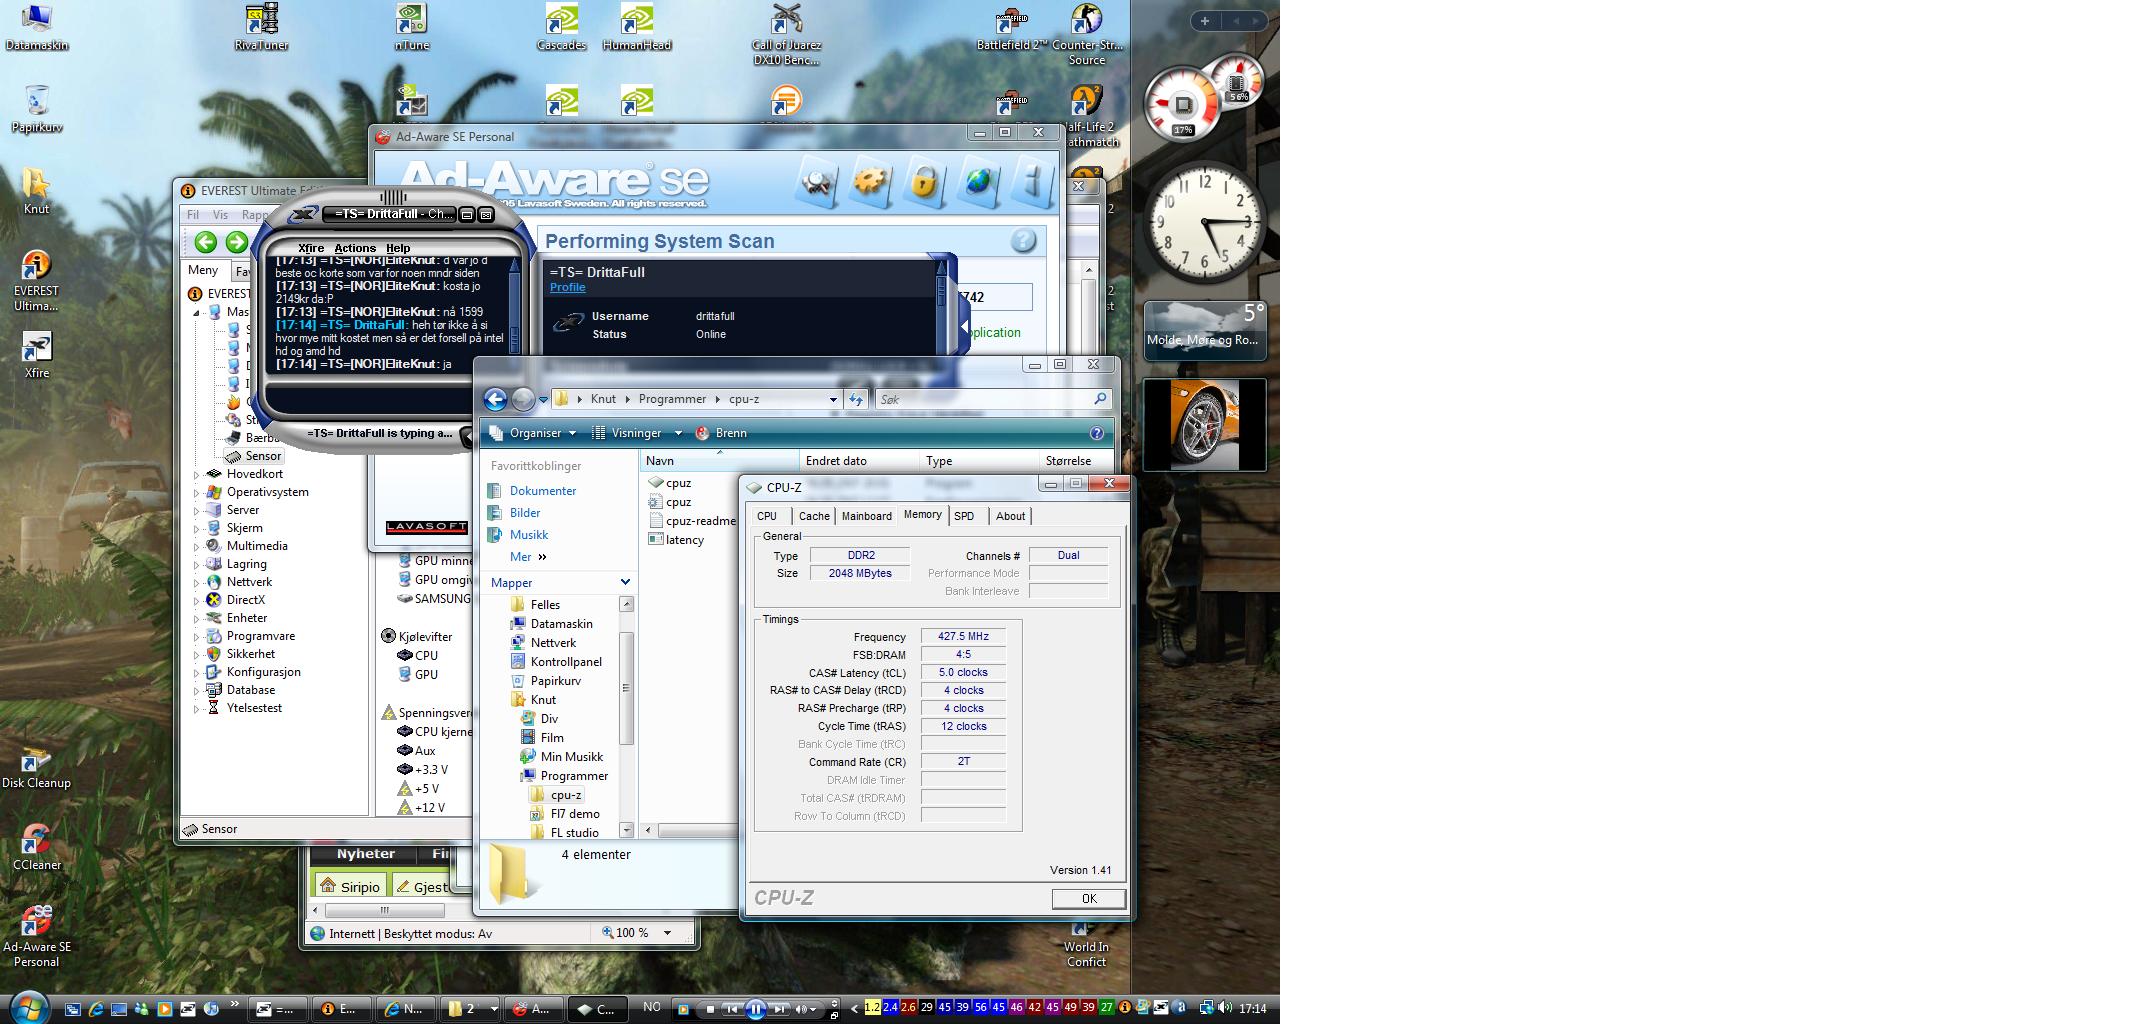Open Help menu in Xfire chat

(398, 248)
